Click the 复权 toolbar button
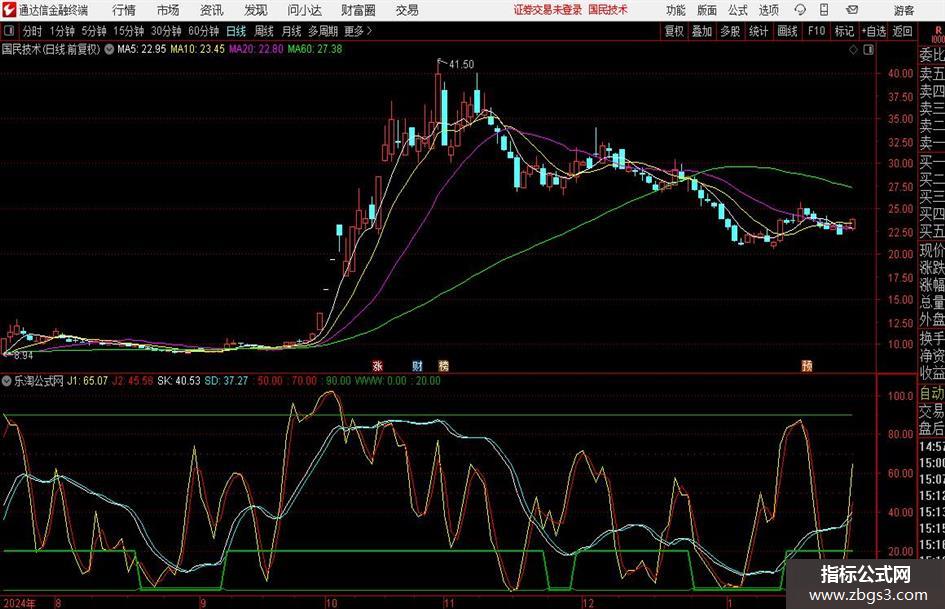Screen dimensions: 945x609 (674, 31)
